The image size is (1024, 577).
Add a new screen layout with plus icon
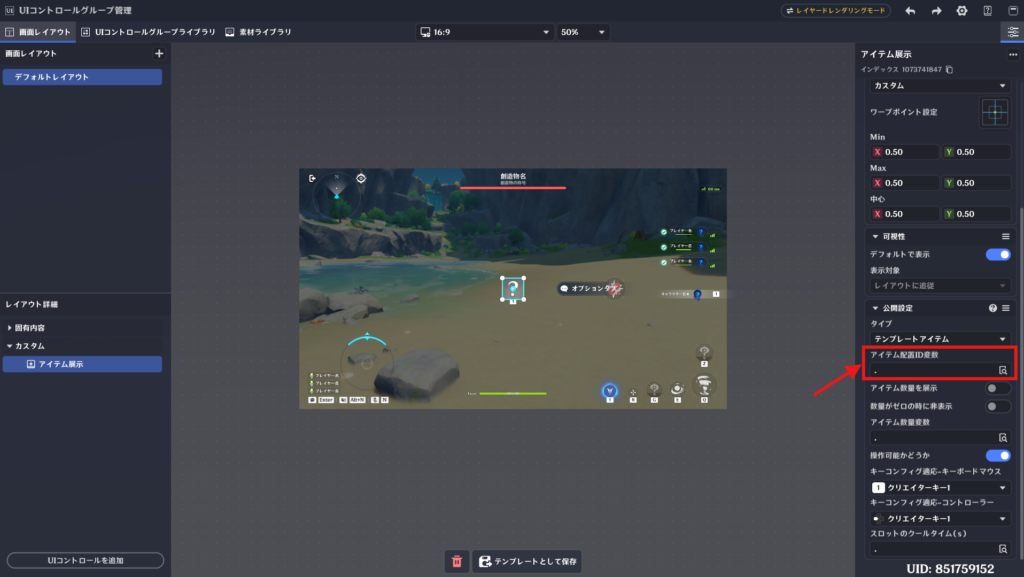point(159,54)
